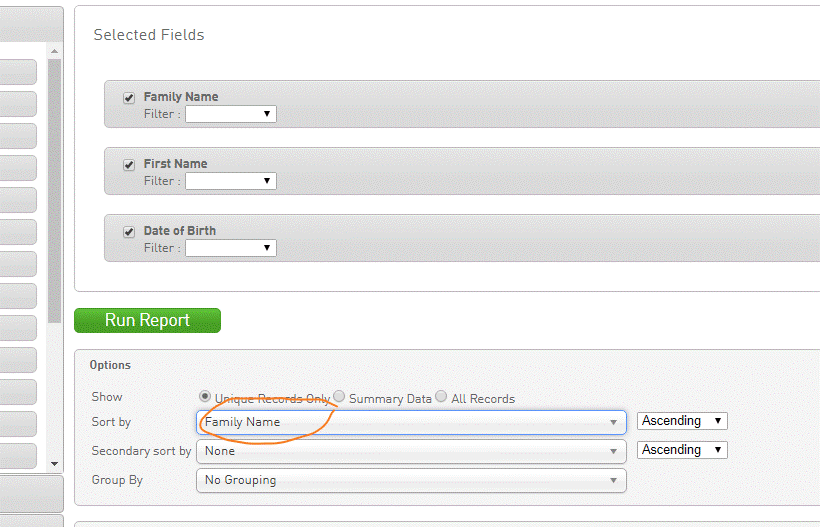
Task: Open the Sort by Ascending order dropdown
Action: pos(682,421)
